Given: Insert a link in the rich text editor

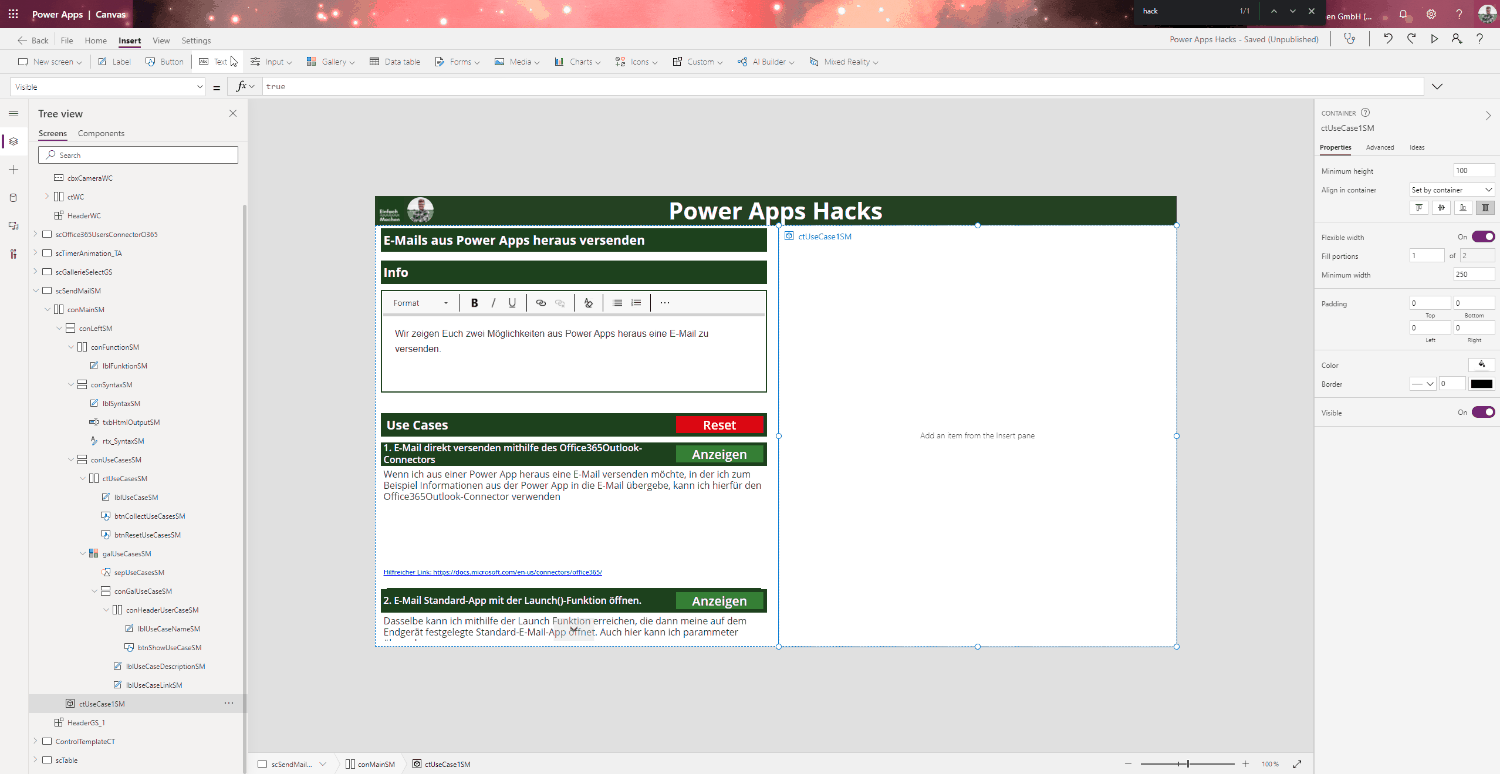Looking at the screenshot, I should coord(541,303).
